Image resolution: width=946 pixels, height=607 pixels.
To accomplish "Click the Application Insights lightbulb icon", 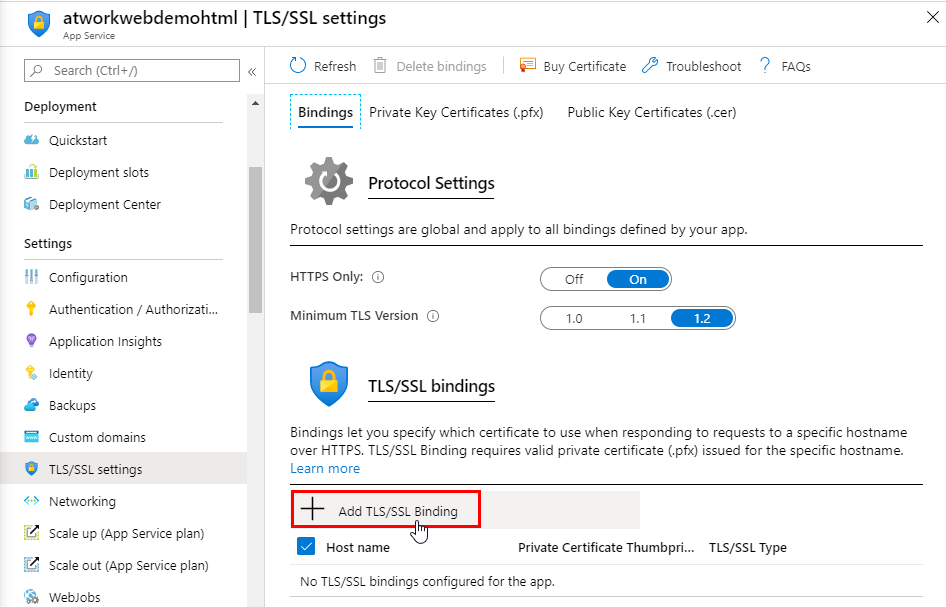I will click(31, 342).
